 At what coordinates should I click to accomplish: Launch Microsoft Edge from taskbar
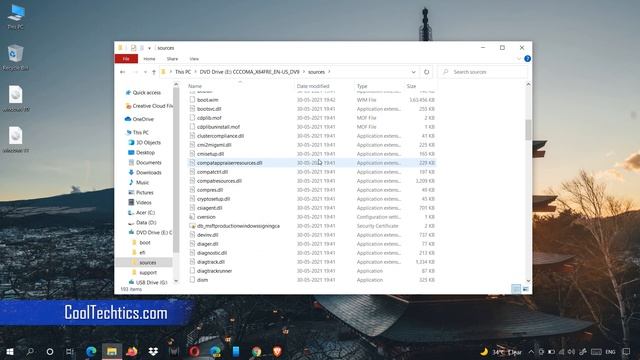click(91, 351)
